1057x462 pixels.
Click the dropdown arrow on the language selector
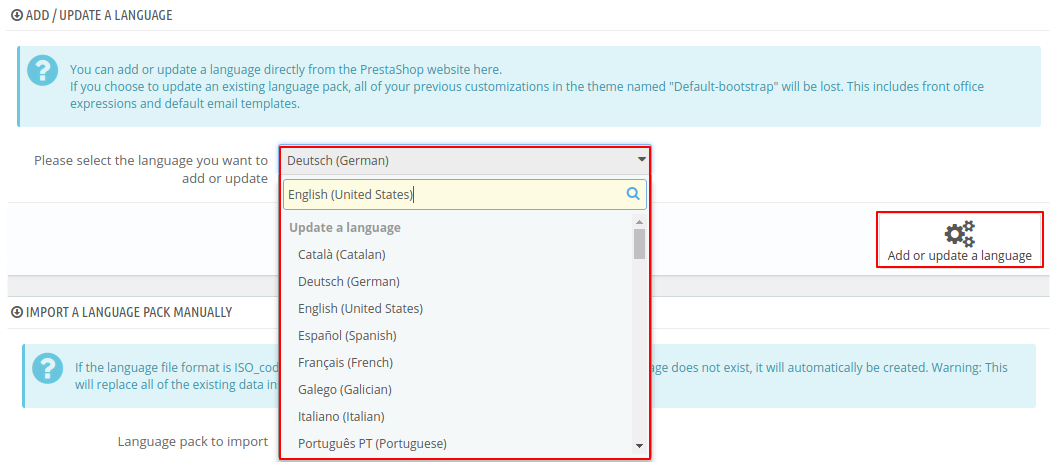(x=642, y=160)
